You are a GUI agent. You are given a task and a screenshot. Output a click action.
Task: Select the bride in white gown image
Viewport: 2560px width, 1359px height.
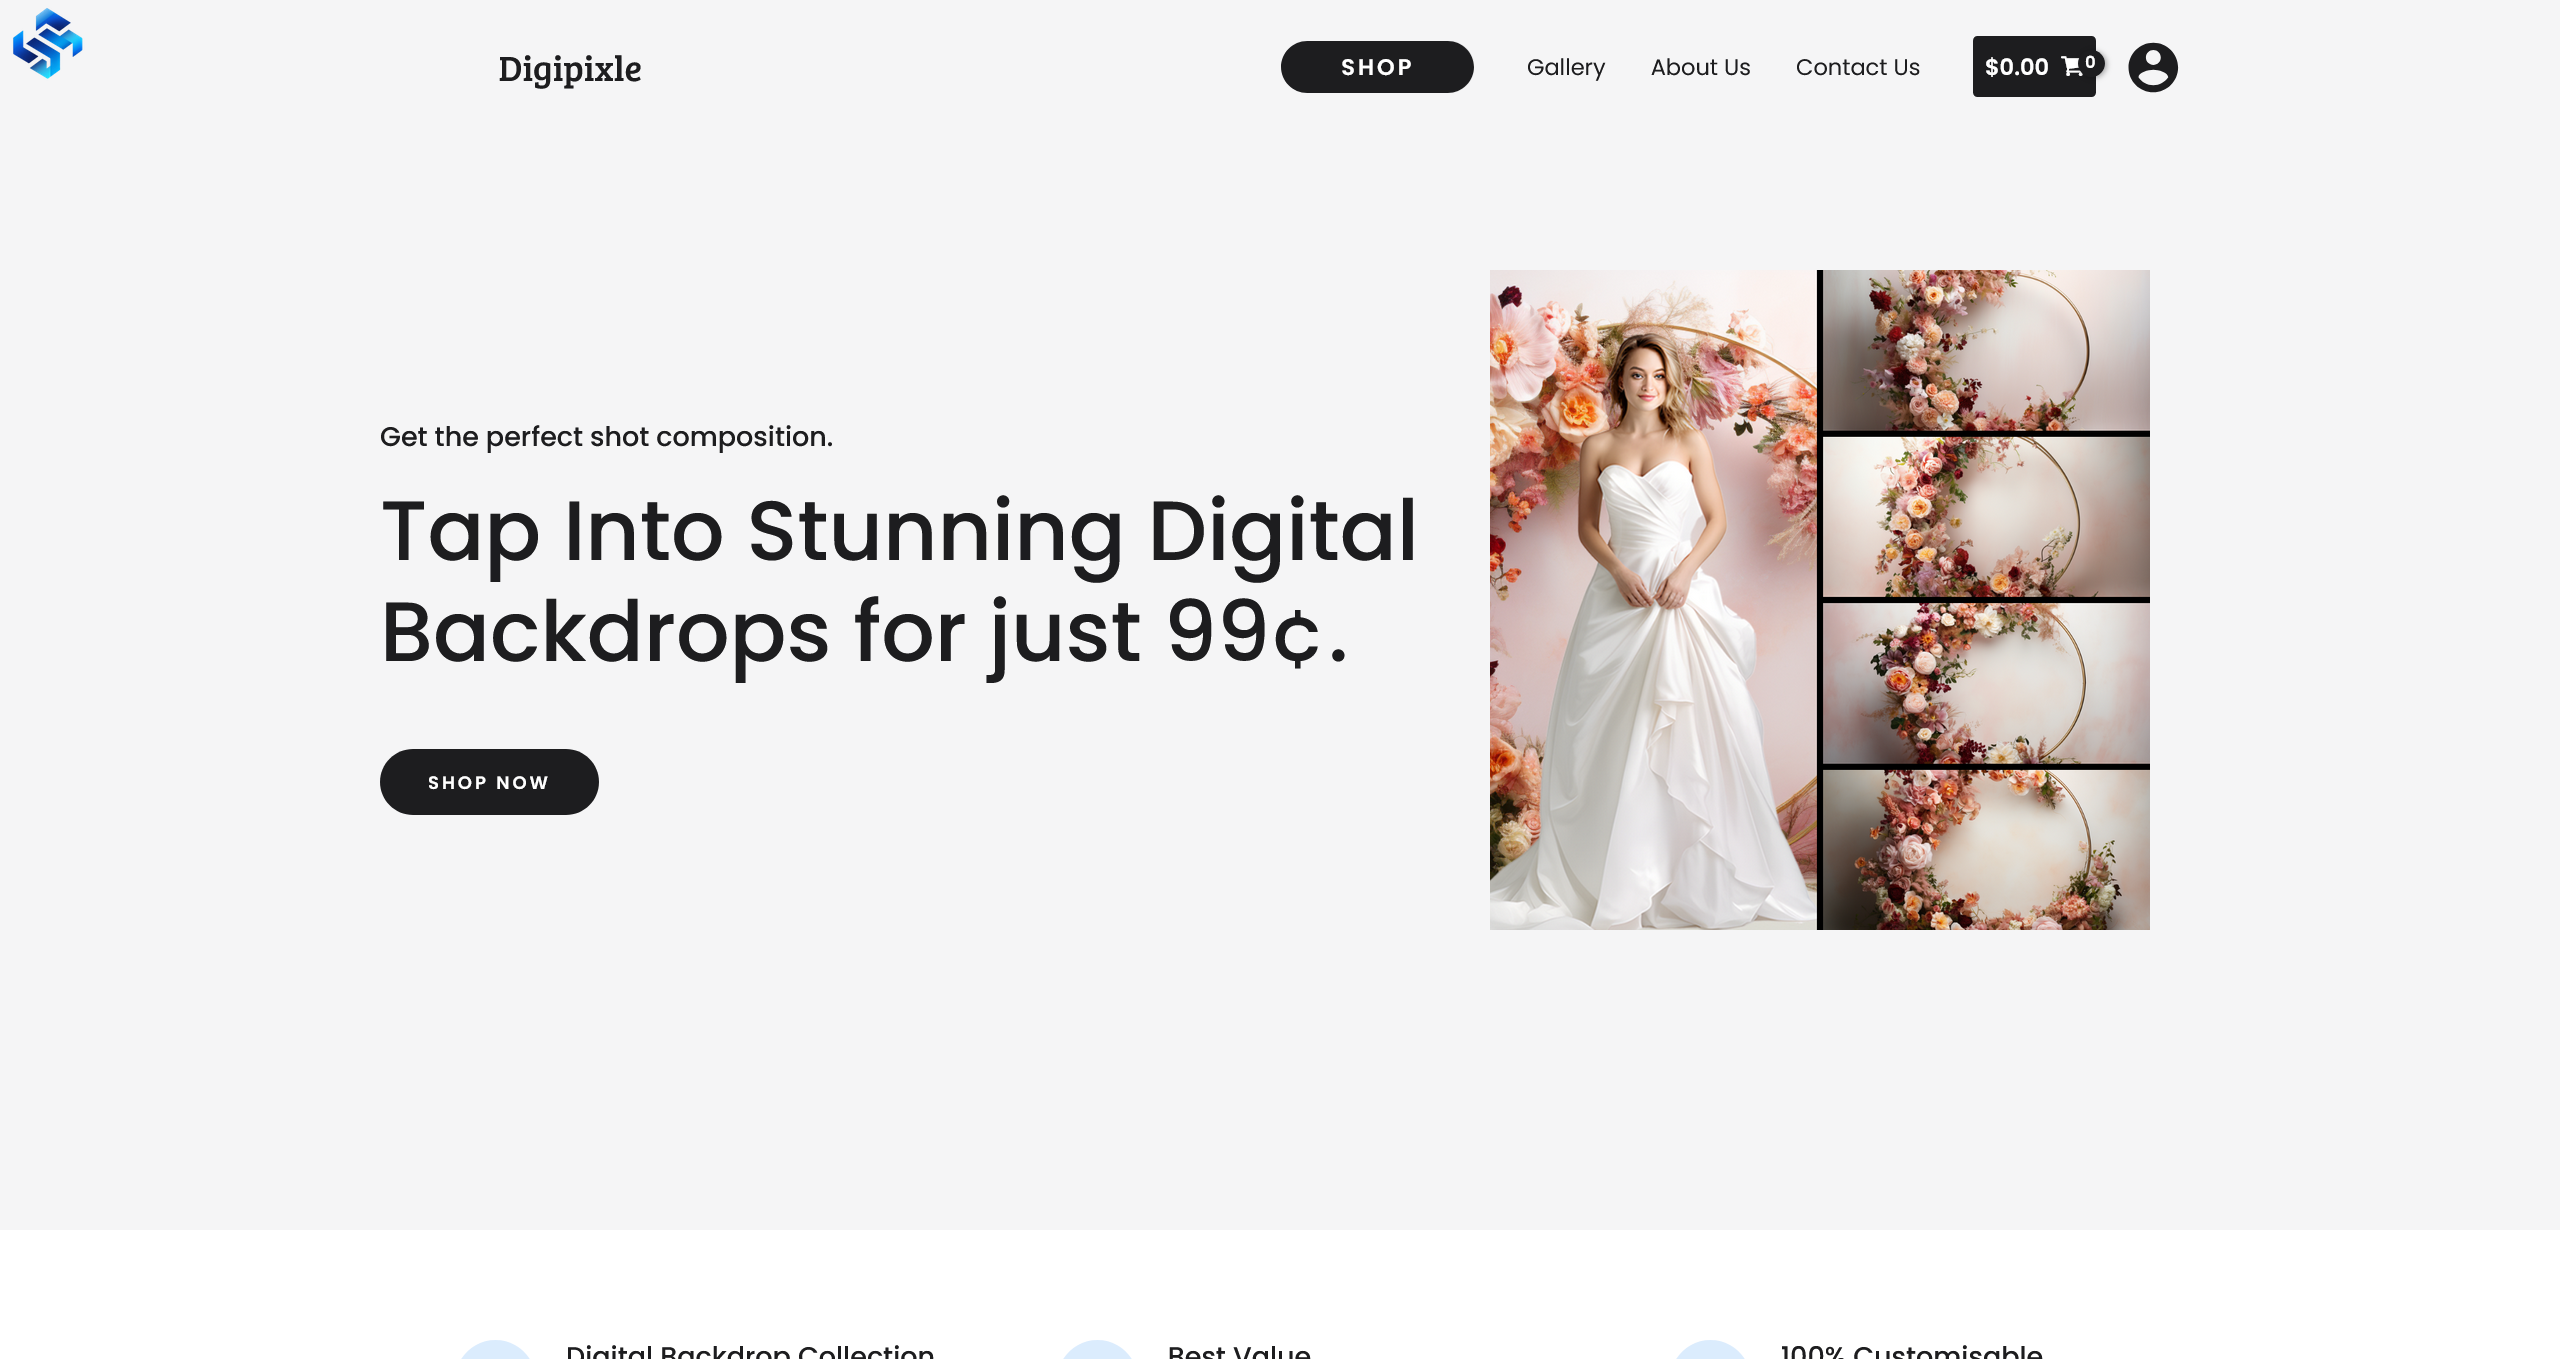[x=1653, y=600]
